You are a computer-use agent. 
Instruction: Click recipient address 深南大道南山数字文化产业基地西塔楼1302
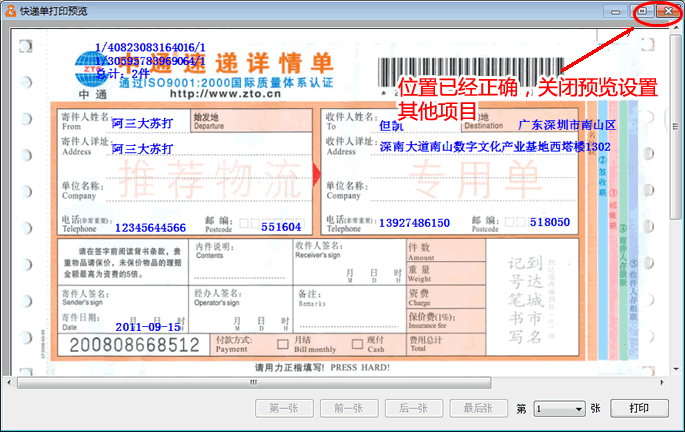(x=495, y=146)
